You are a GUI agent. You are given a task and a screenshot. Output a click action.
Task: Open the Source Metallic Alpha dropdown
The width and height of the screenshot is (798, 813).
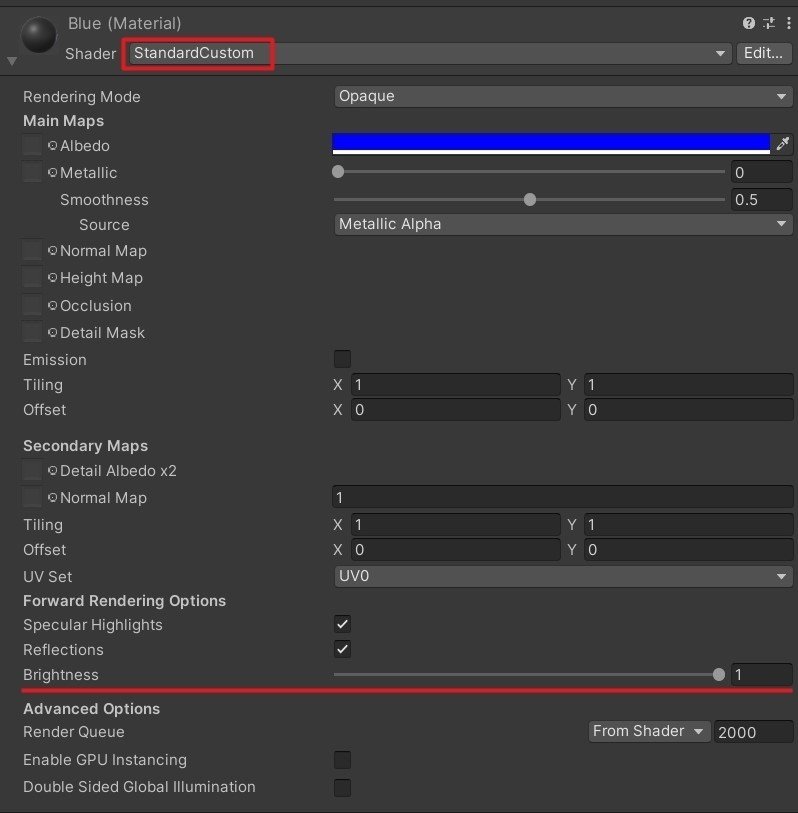pyautogui.click(x=563, y=225)
